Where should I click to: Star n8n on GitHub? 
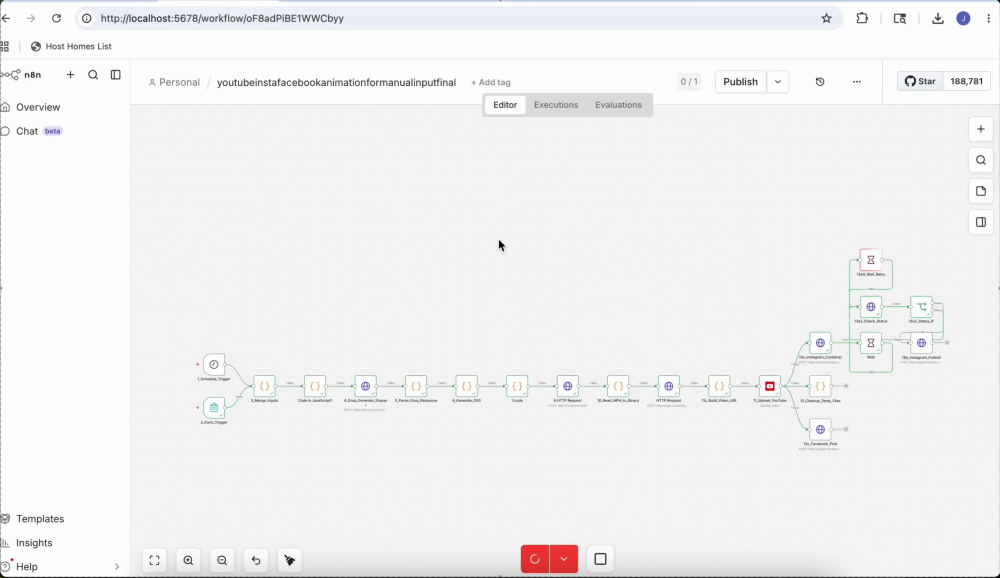point(920,81)
